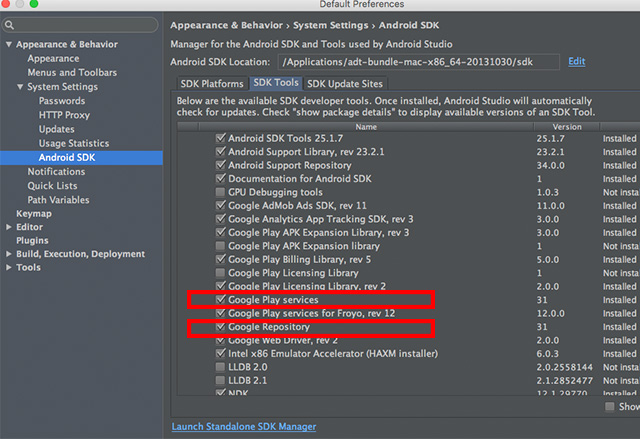Expand the Editor settings group
The height and width of the screenshot is (439, 640).
(9, 227)
